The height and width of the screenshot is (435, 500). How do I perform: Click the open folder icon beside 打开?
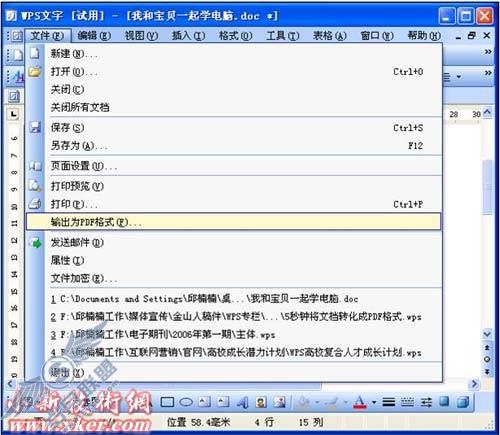(x=35, y=71)
